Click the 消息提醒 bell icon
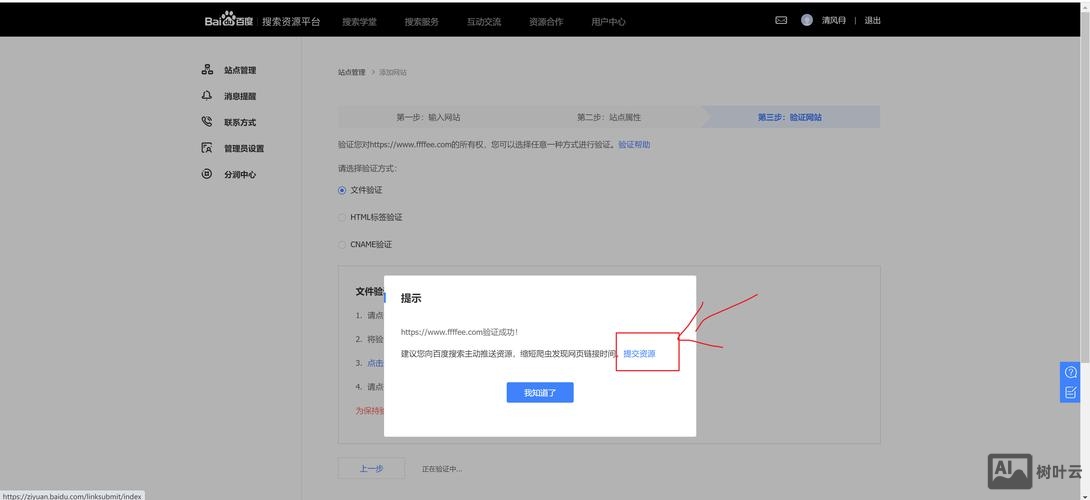 (206, 96)
